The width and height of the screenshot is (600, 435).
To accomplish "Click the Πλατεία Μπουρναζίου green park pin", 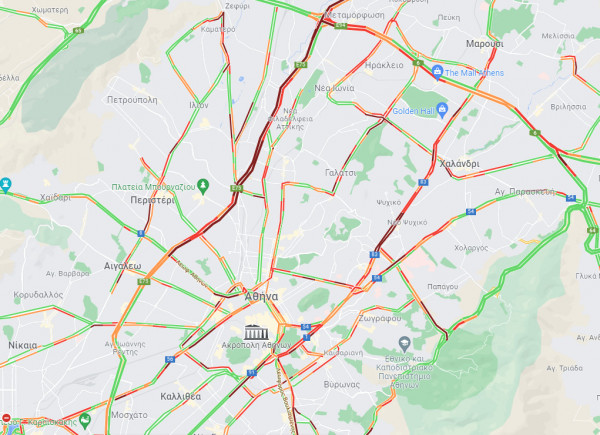I will click(203, 186).
